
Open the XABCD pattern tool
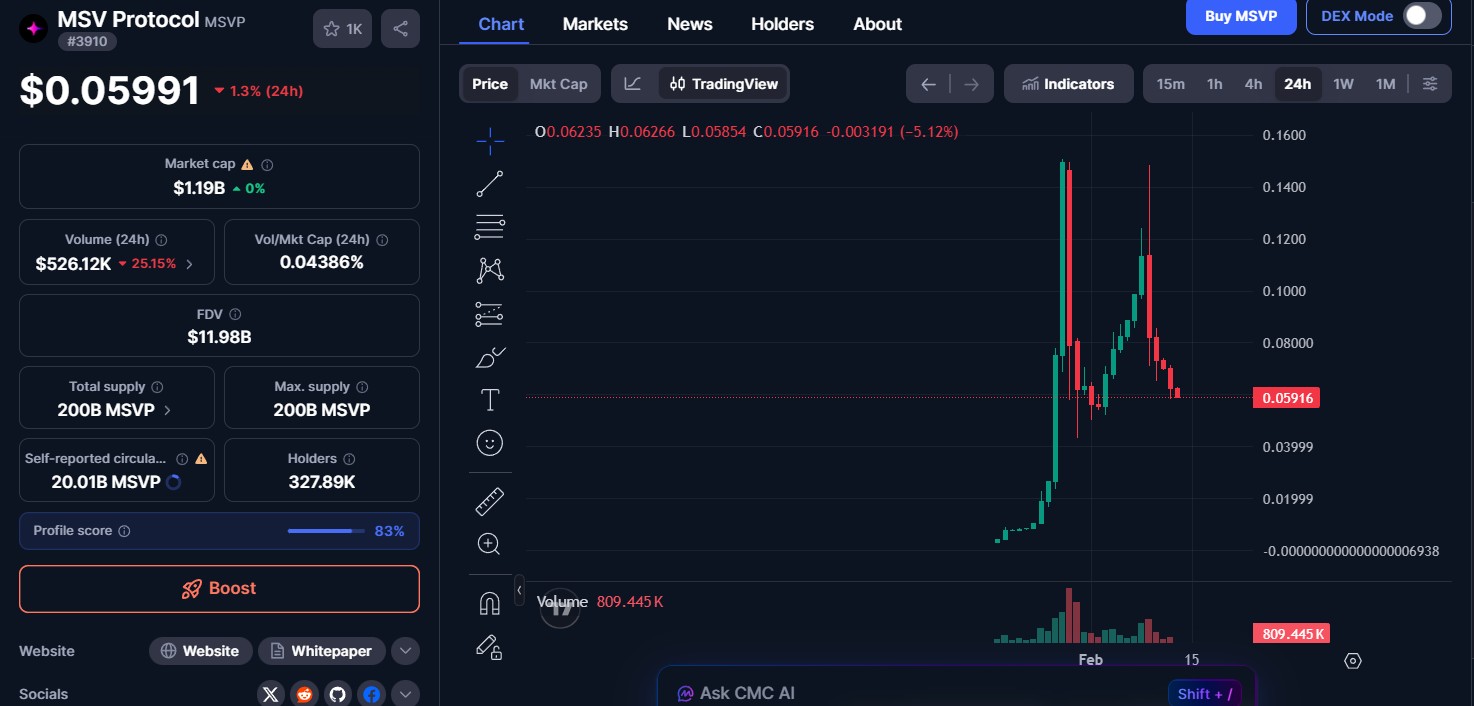[490, 270]
